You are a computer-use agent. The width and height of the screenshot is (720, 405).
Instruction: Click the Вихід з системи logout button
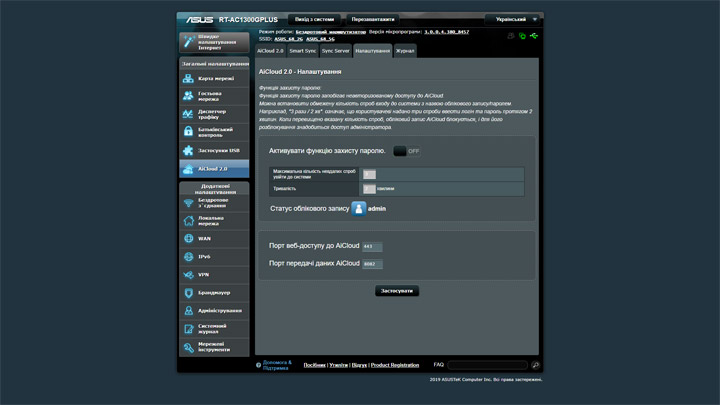pos(315,19)
